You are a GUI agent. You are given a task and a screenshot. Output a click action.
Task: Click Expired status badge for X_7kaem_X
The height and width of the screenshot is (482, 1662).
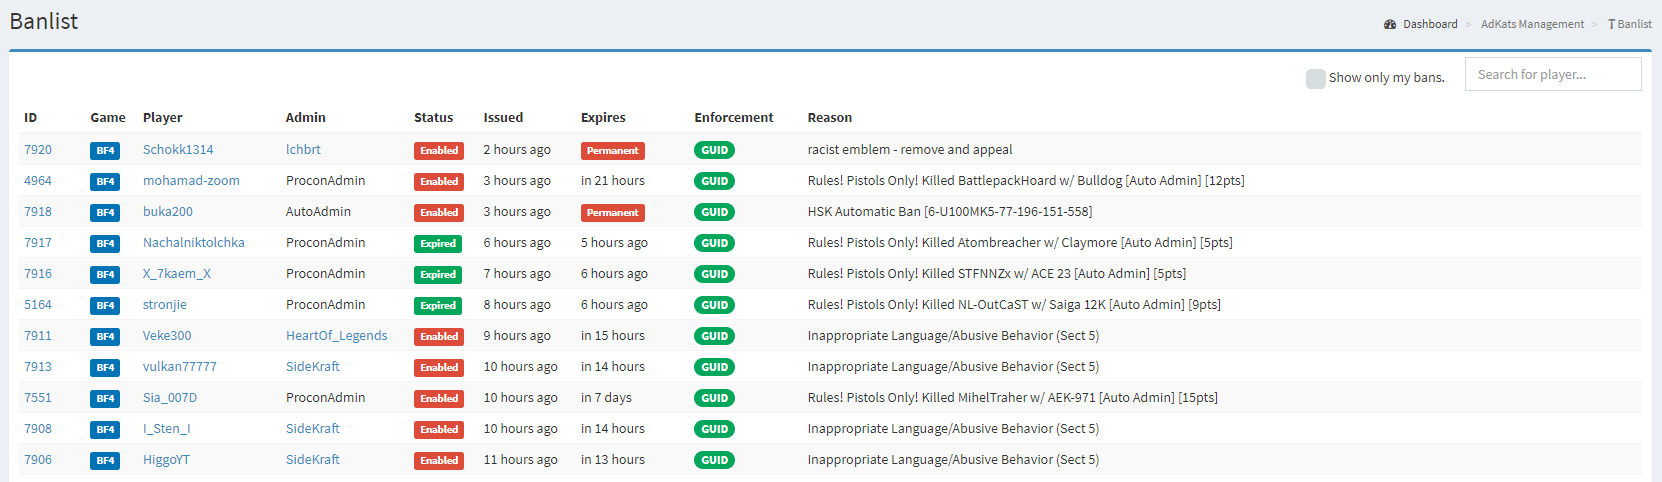pyautogui.click(x=438, y=275)
